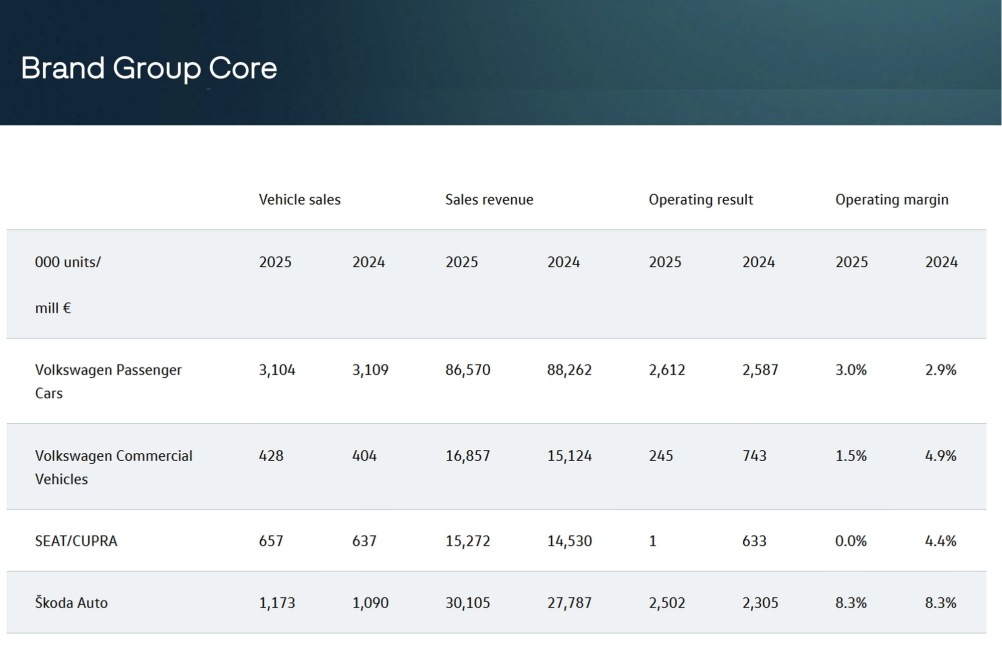
Task: Click the 2025 subheader under Vehicle sales
Action: [275, 263]
